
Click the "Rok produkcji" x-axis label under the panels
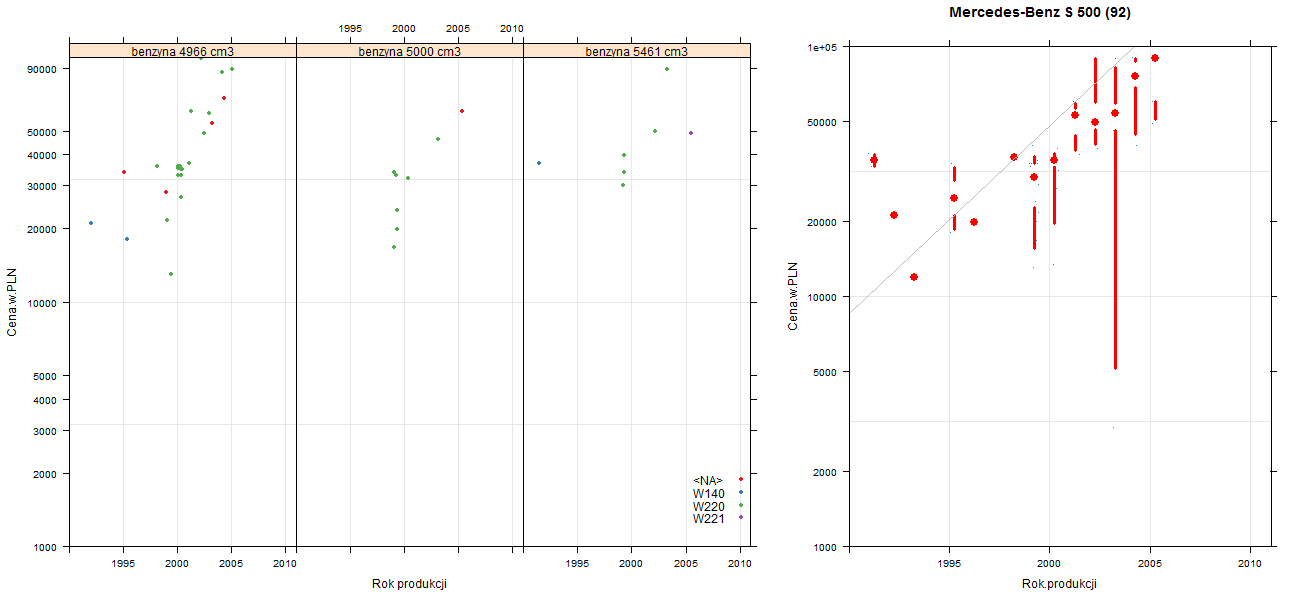(409, 584)
